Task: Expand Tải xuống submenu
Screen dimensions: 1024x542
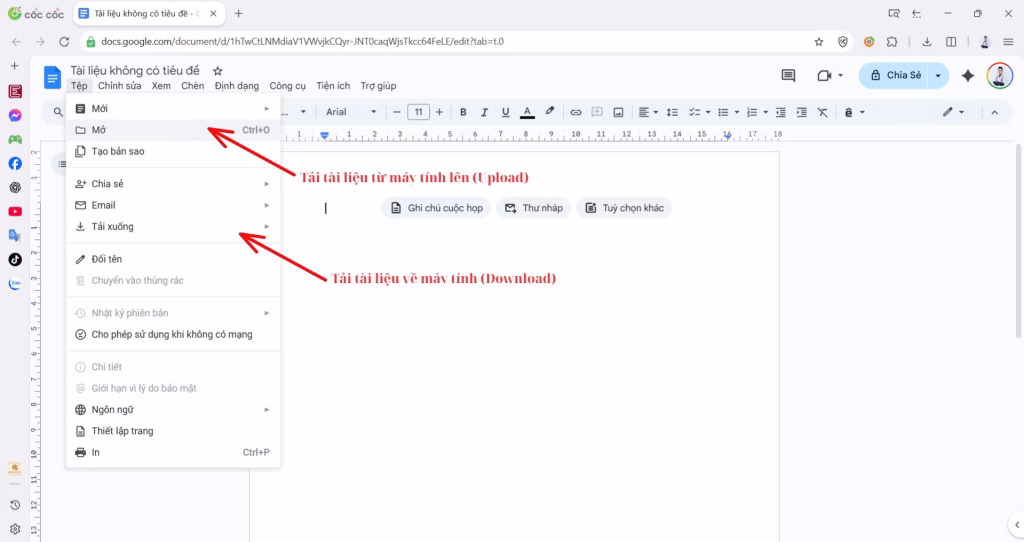Action: point(266,227)
